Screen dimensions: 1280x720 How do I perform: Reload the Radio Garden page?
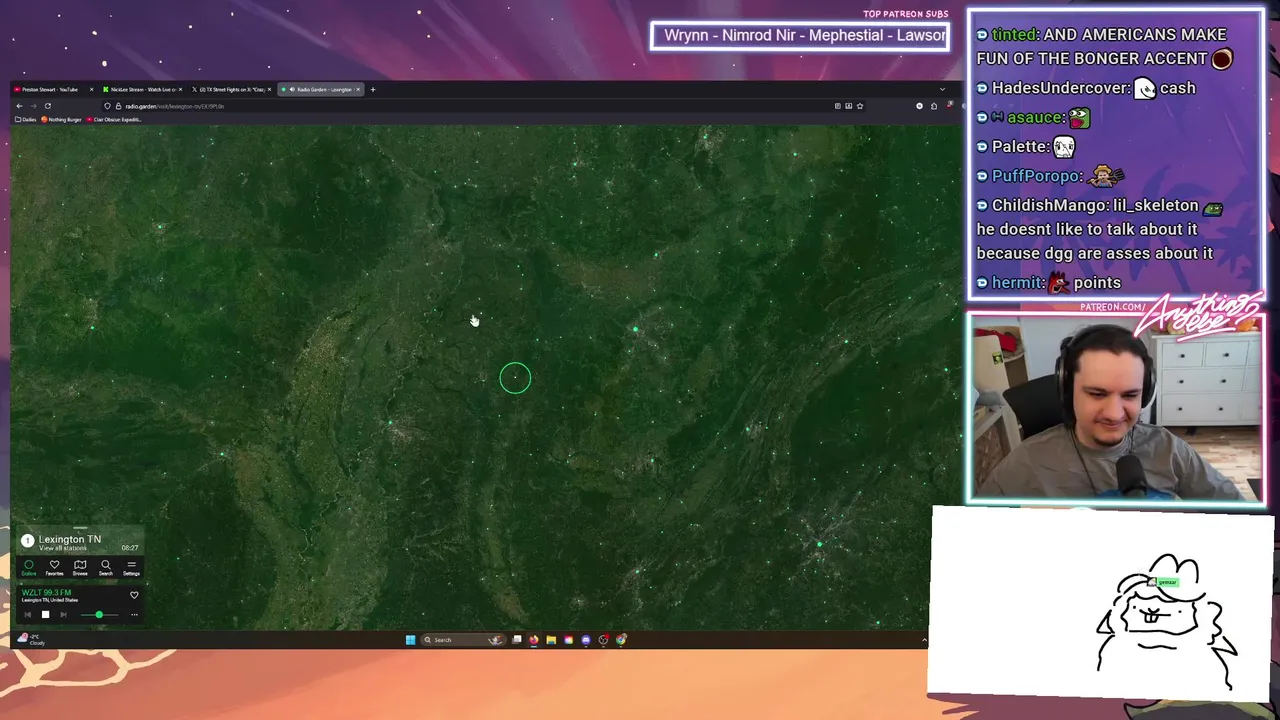click(48, 106)
